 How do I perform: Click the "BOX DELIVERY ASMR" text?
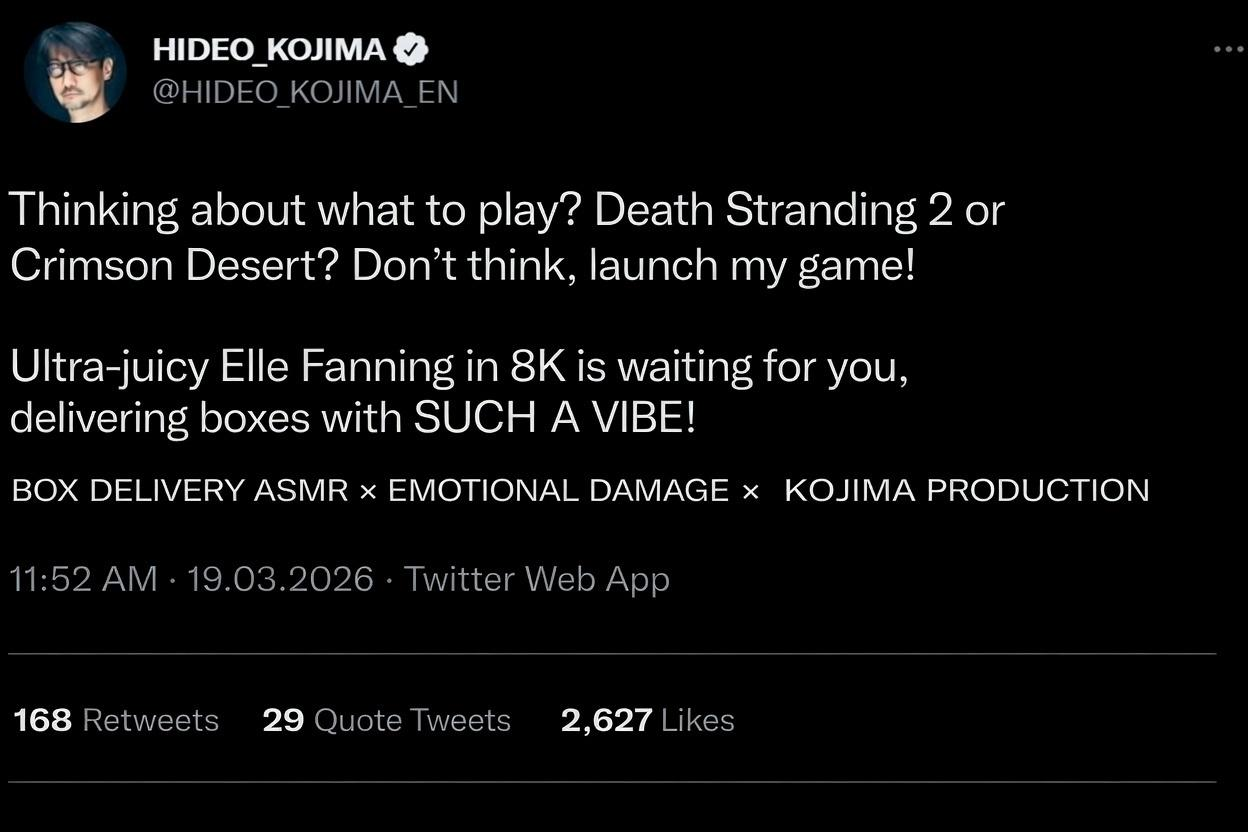[x=180, y=491]
